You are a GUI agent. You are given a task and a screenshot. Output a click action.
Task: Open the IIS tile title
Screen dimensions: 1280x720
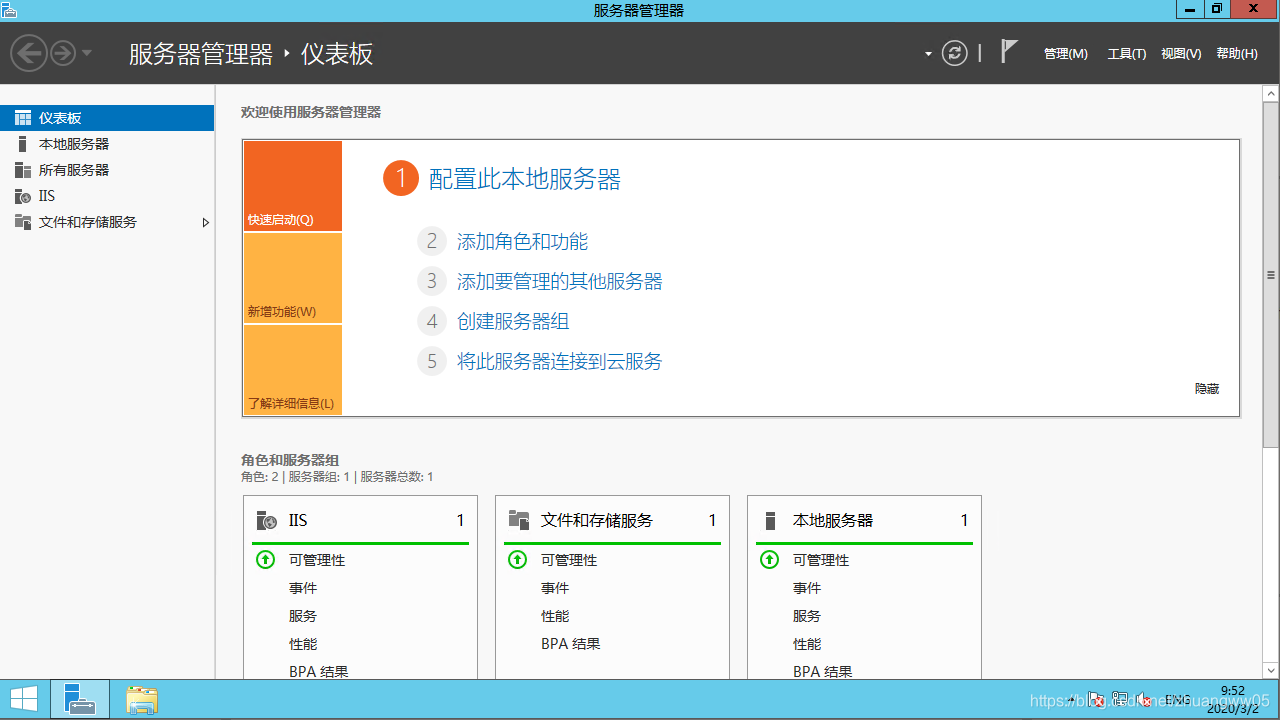click(x=298, y=520)
